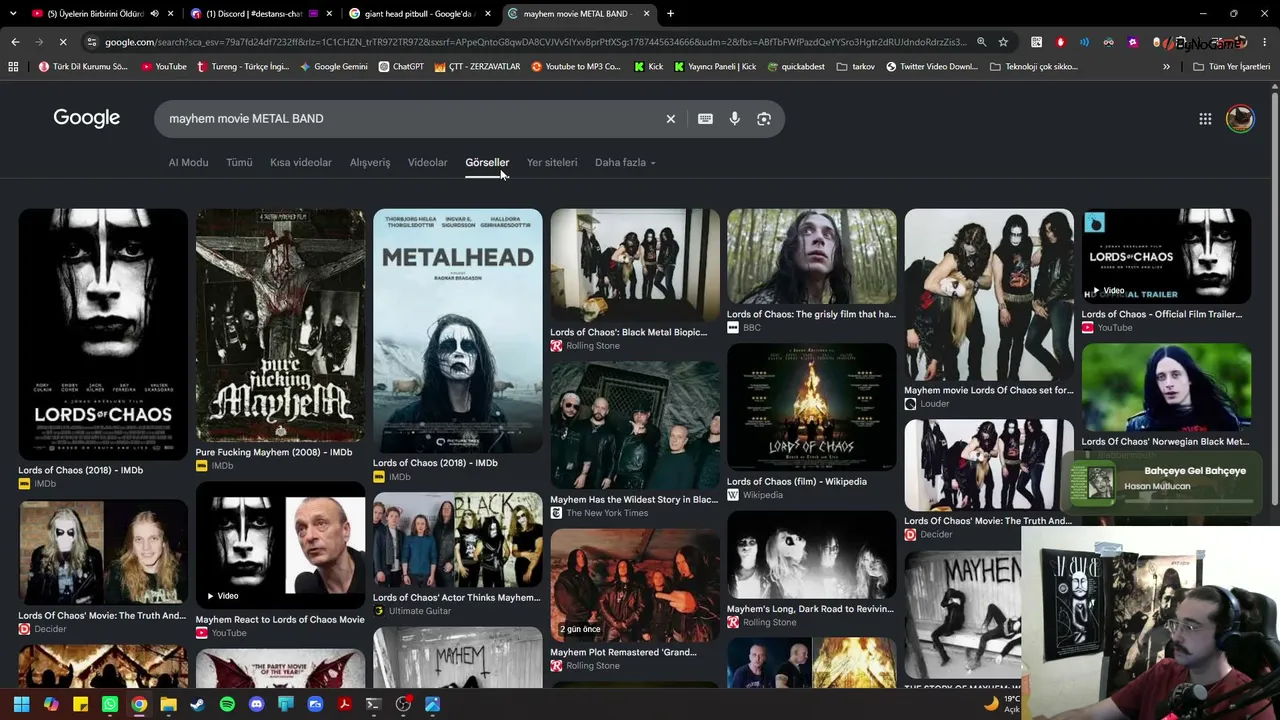Search by image with Google Lens icon
1280x720 pixels.
point(764,119)
